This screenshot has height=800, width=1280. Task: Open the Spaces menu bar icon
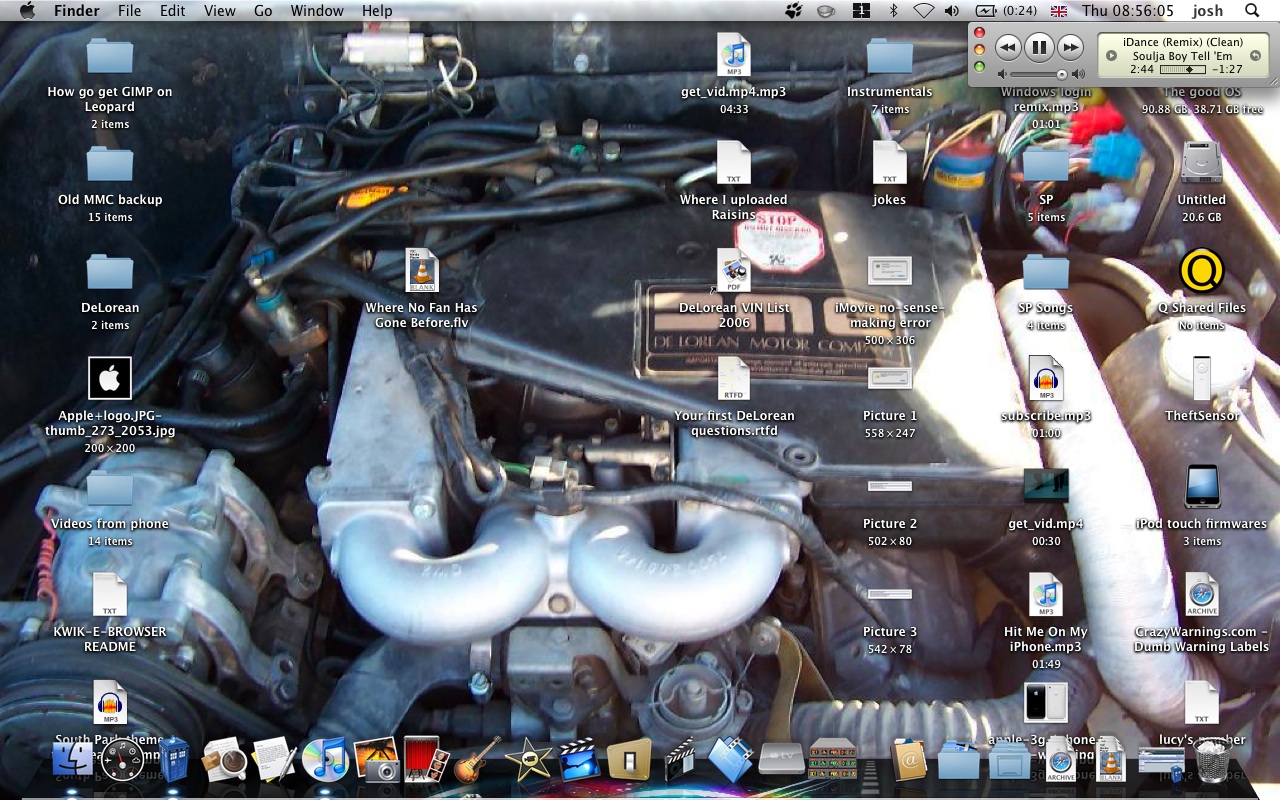(x=860, y=11)
